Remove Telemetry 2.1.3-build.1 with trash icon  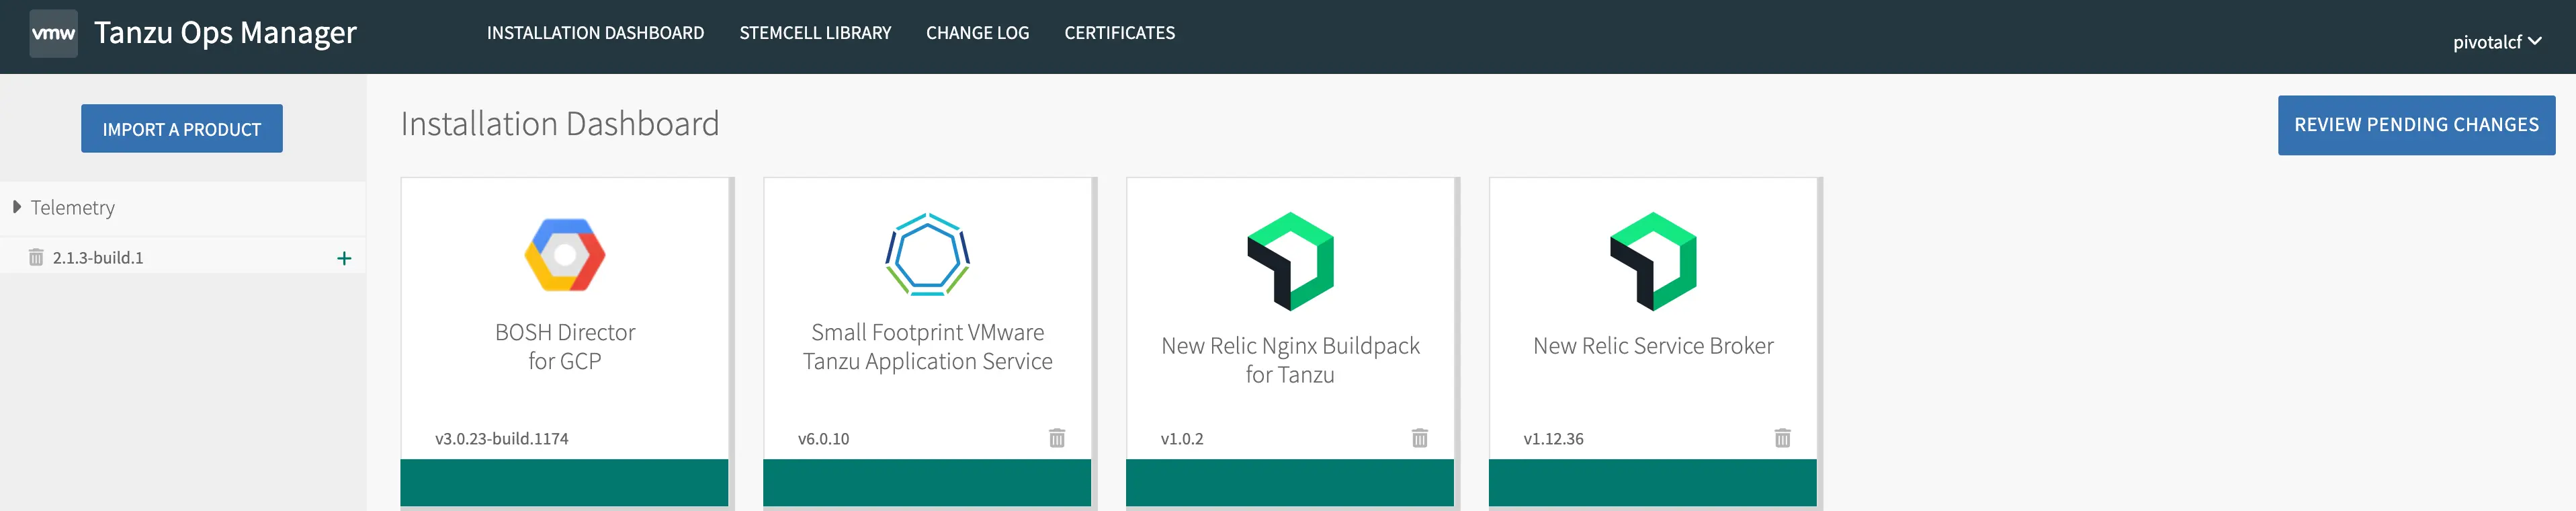click(36, 258)
